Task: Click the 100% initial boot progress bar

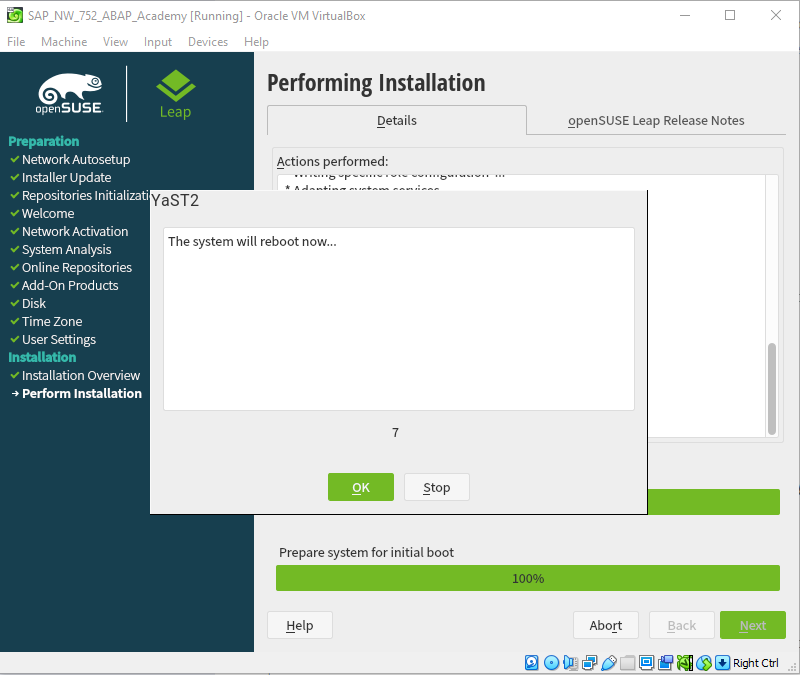Action: pos(528,578)
